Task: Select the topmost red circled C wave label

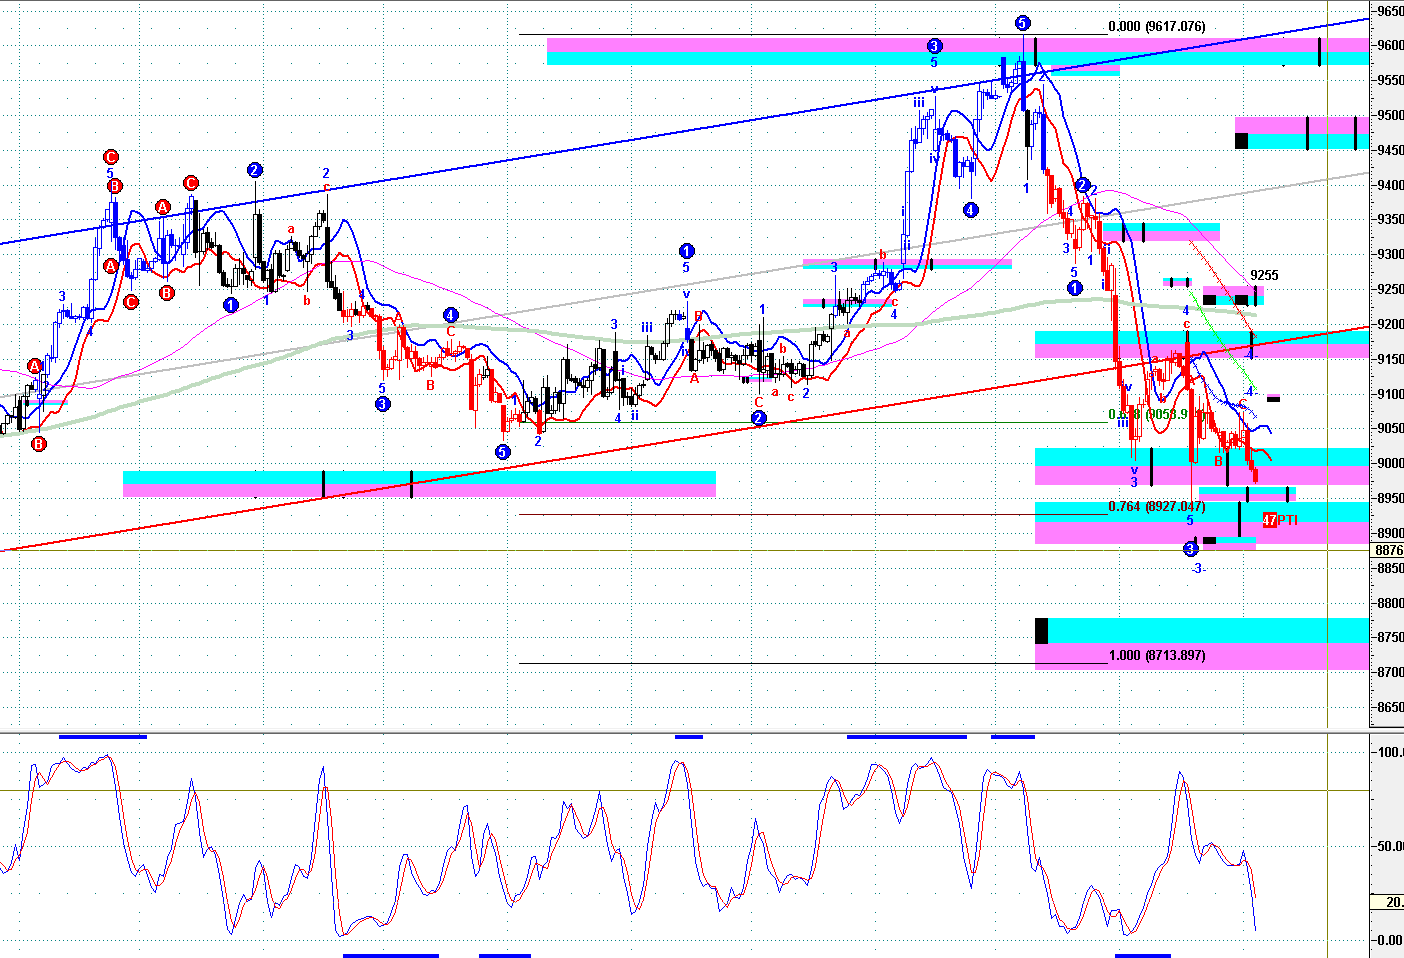Action: 111,157
